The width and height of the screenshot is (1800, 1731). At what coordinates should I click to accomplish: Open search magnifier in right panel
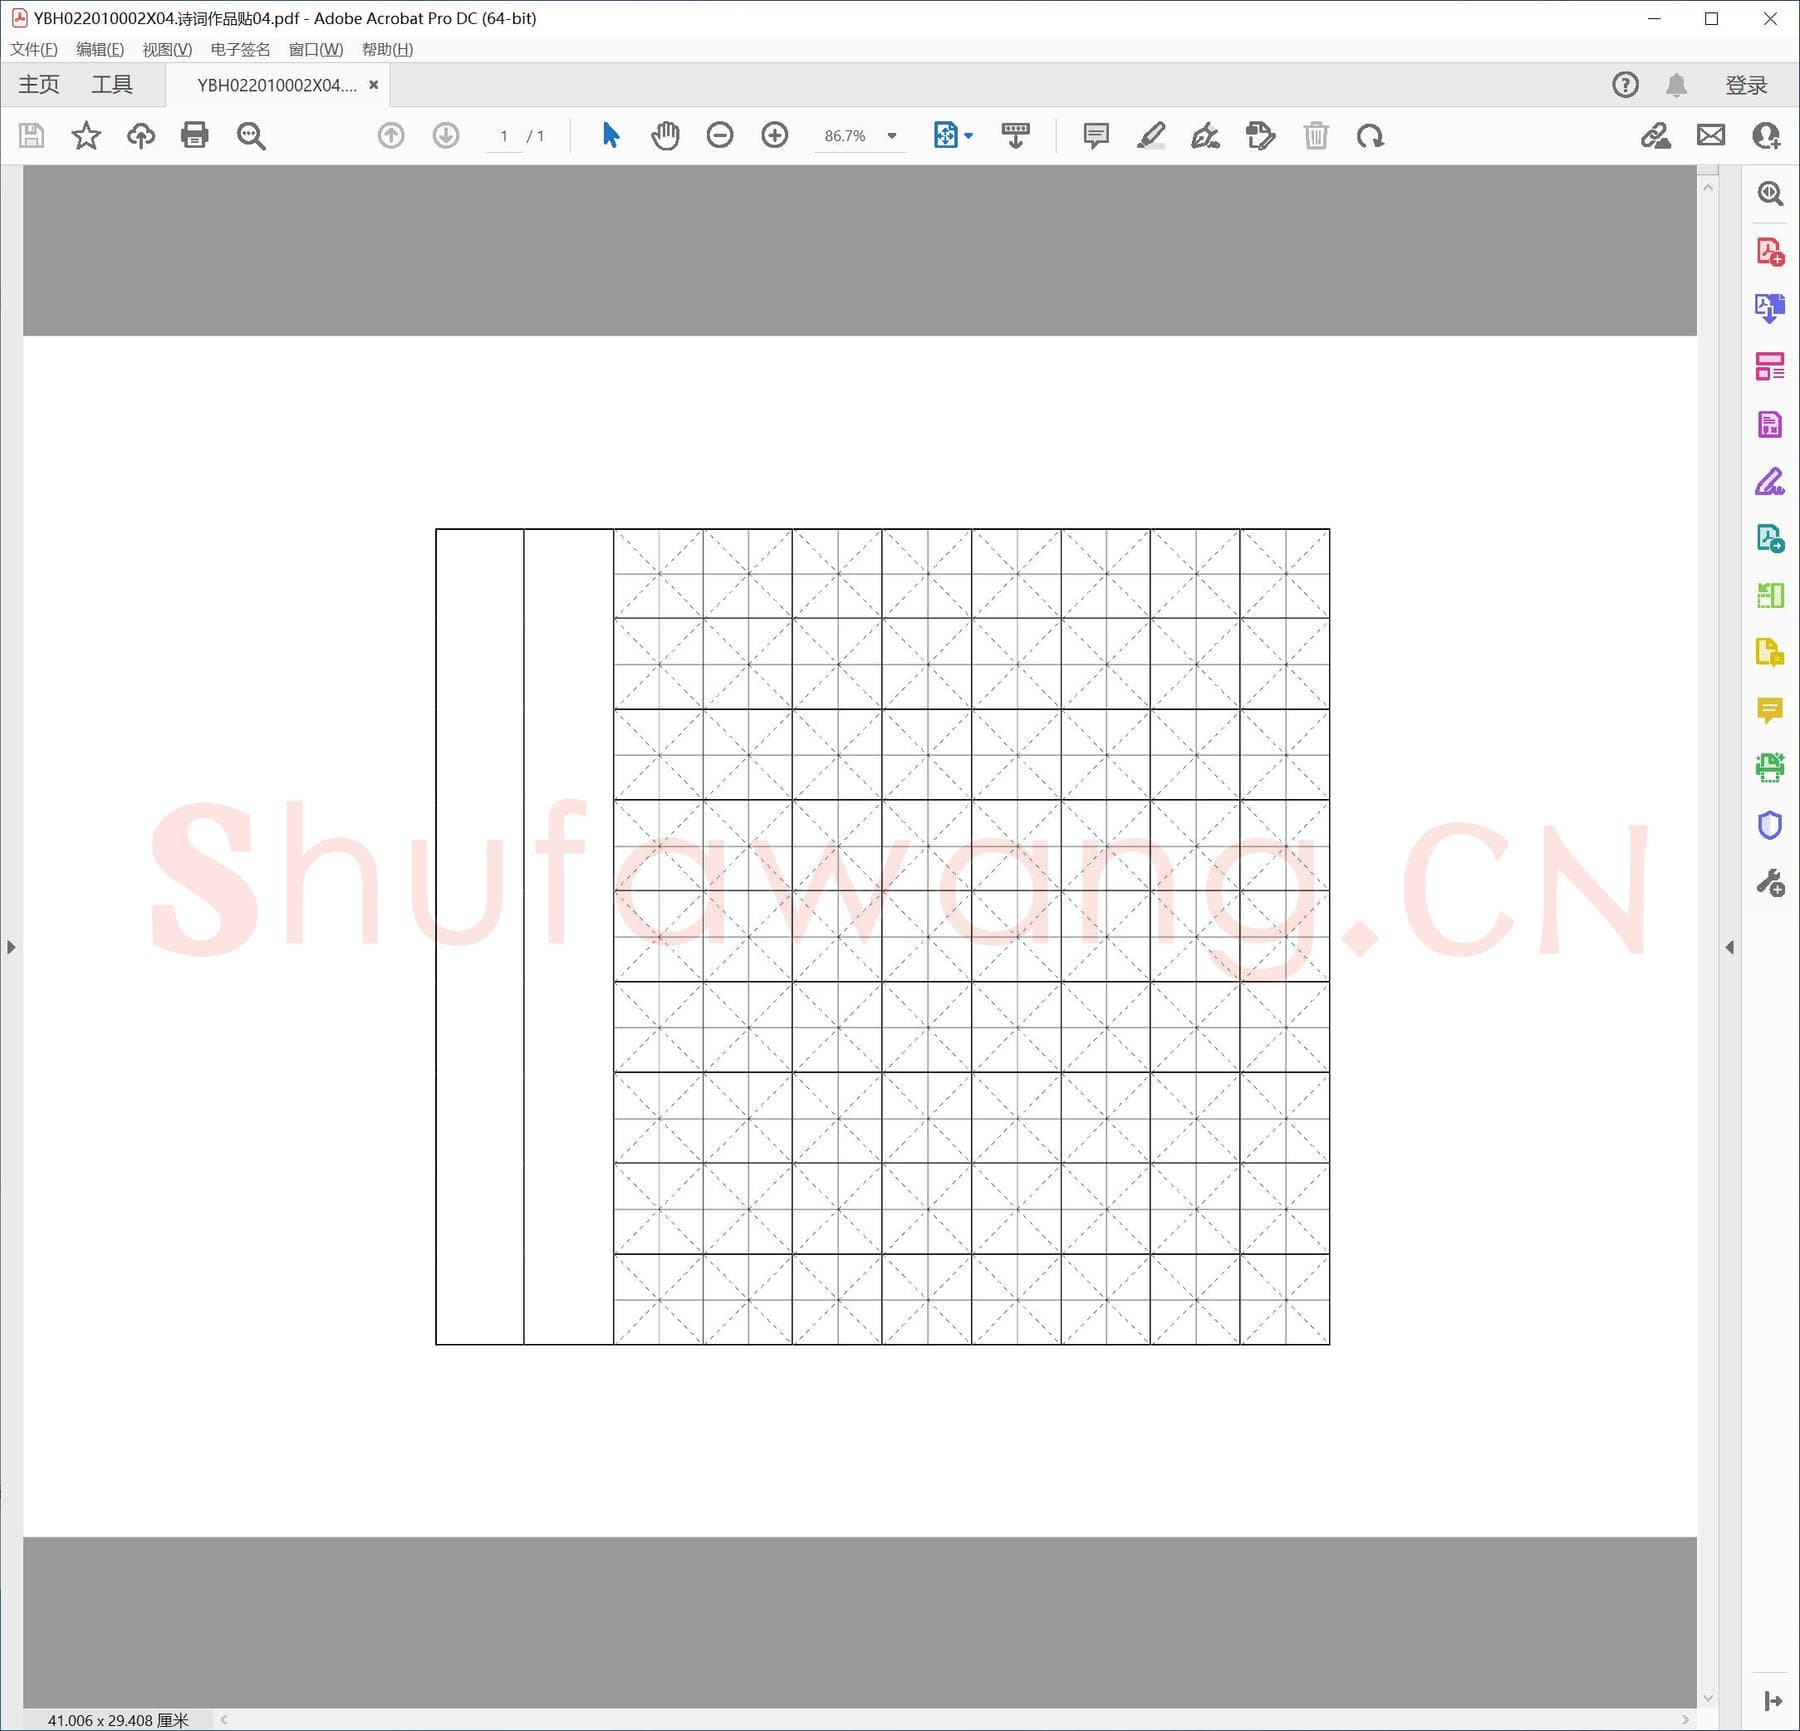[x=1770, y=193]
